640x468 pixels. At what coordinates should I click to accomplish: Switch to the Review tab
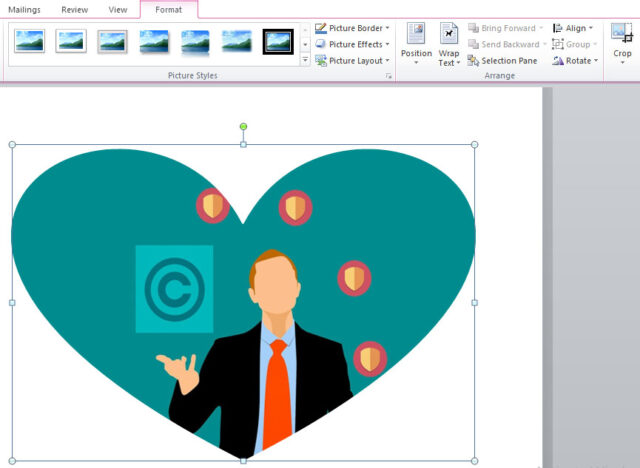(x=75, y=10)
